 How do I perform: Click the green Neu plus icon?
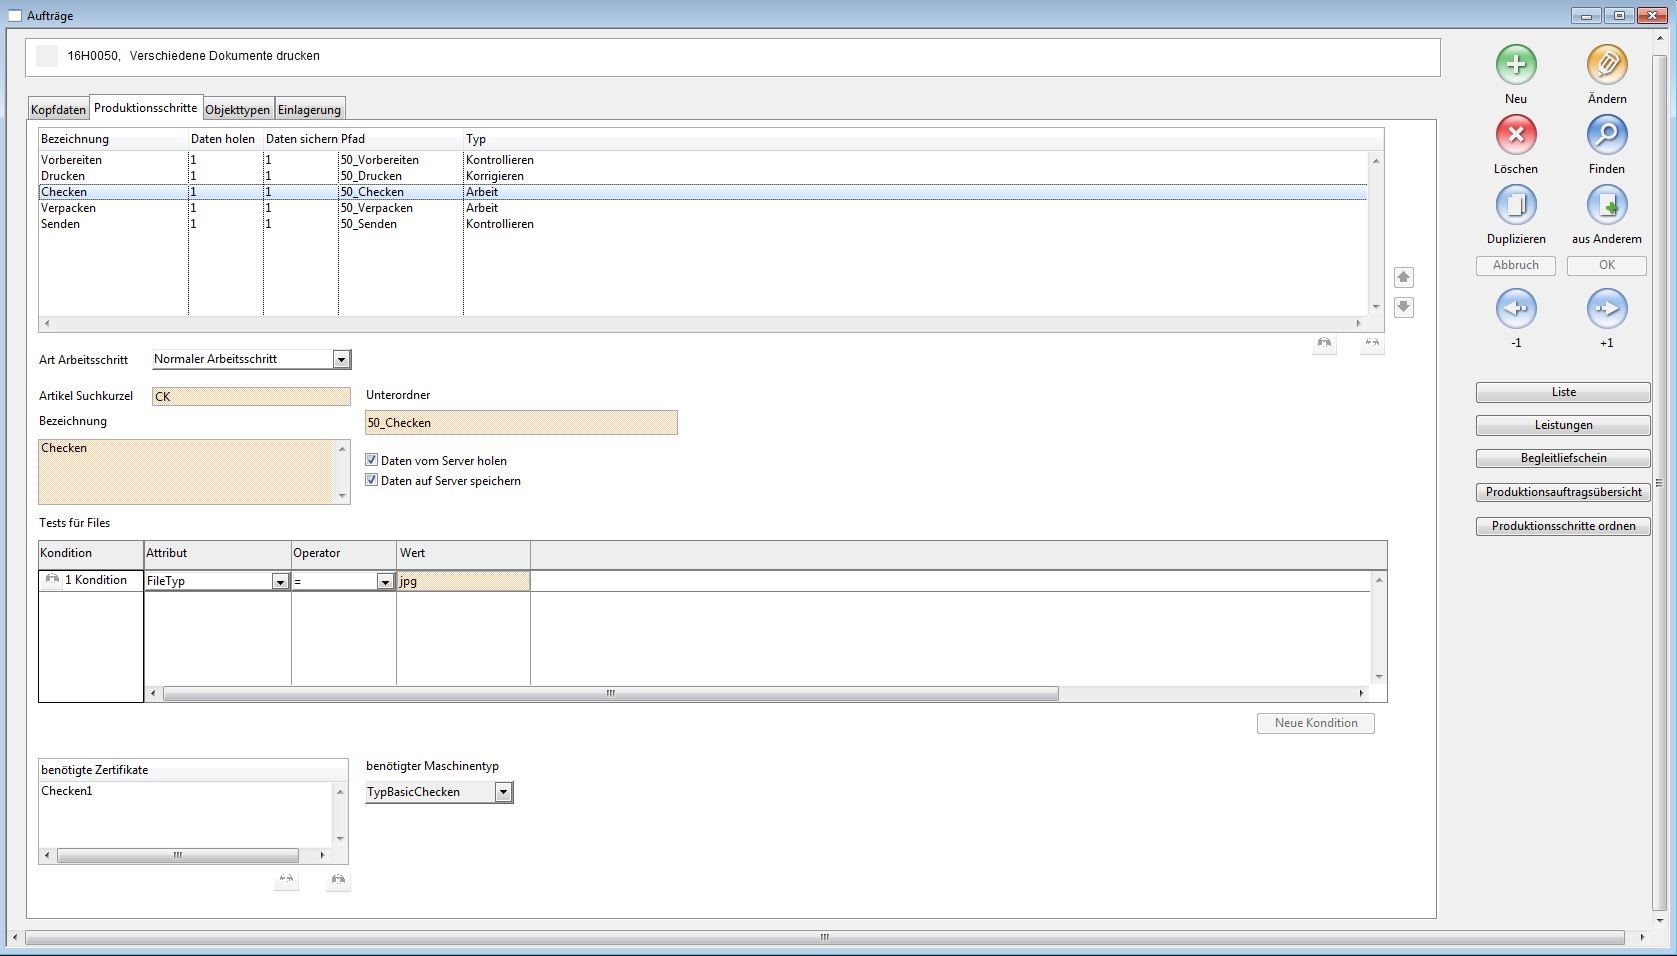pyautogui.click(x=1515, y=65)
